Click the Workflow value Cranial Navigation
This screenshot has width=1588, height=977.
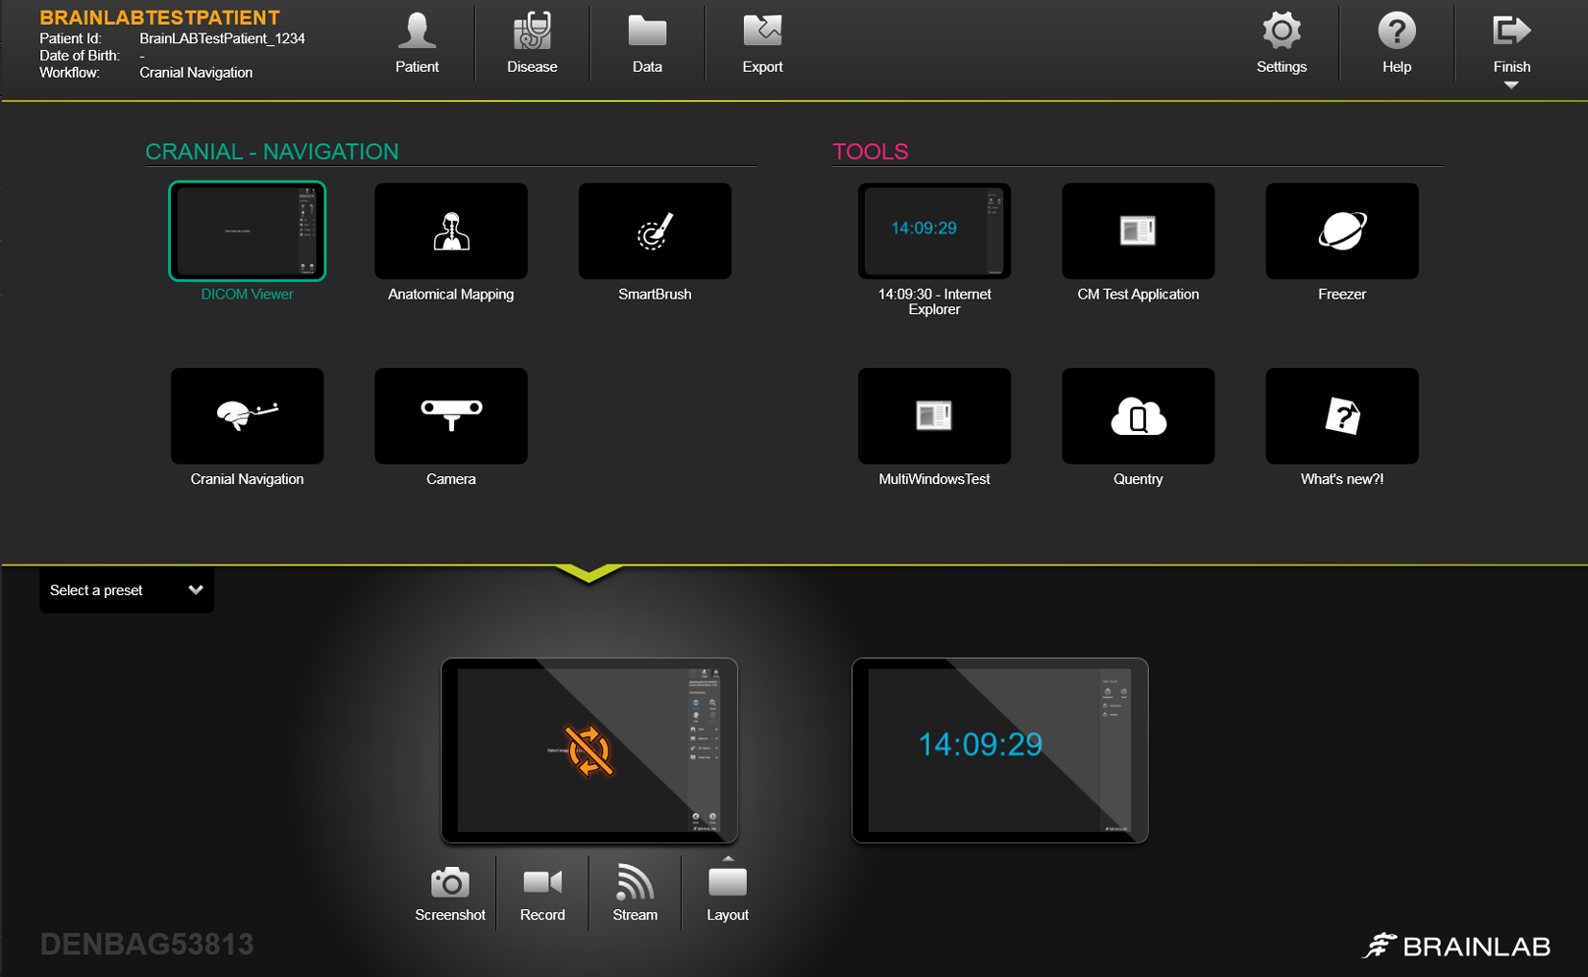point(196,73)
